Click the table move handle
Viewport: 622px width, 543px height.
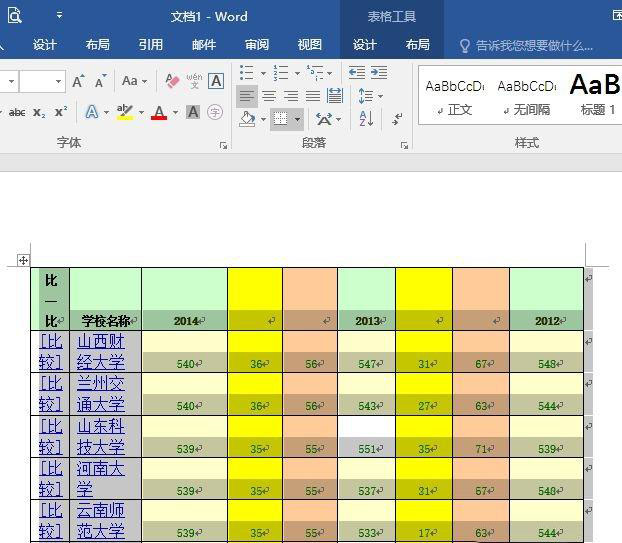click(23, 260)
